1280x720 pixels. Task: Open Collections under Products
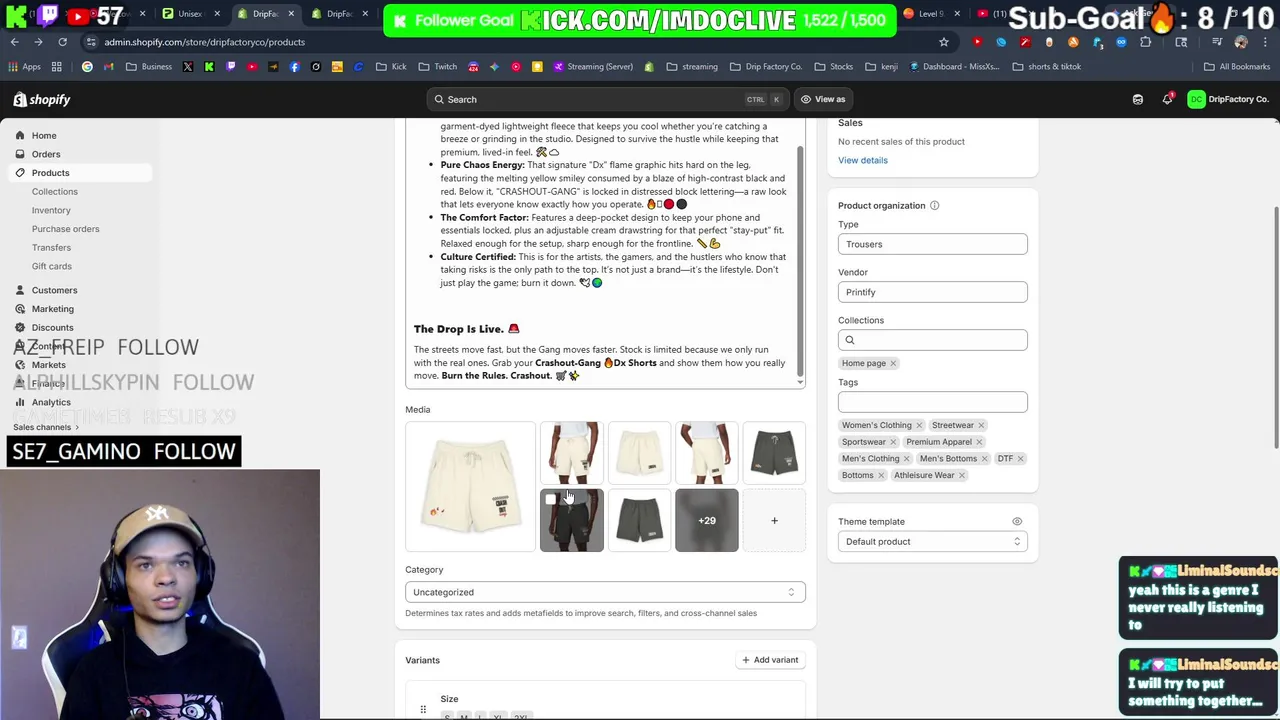pyautogui.click(x=54, y=191)
